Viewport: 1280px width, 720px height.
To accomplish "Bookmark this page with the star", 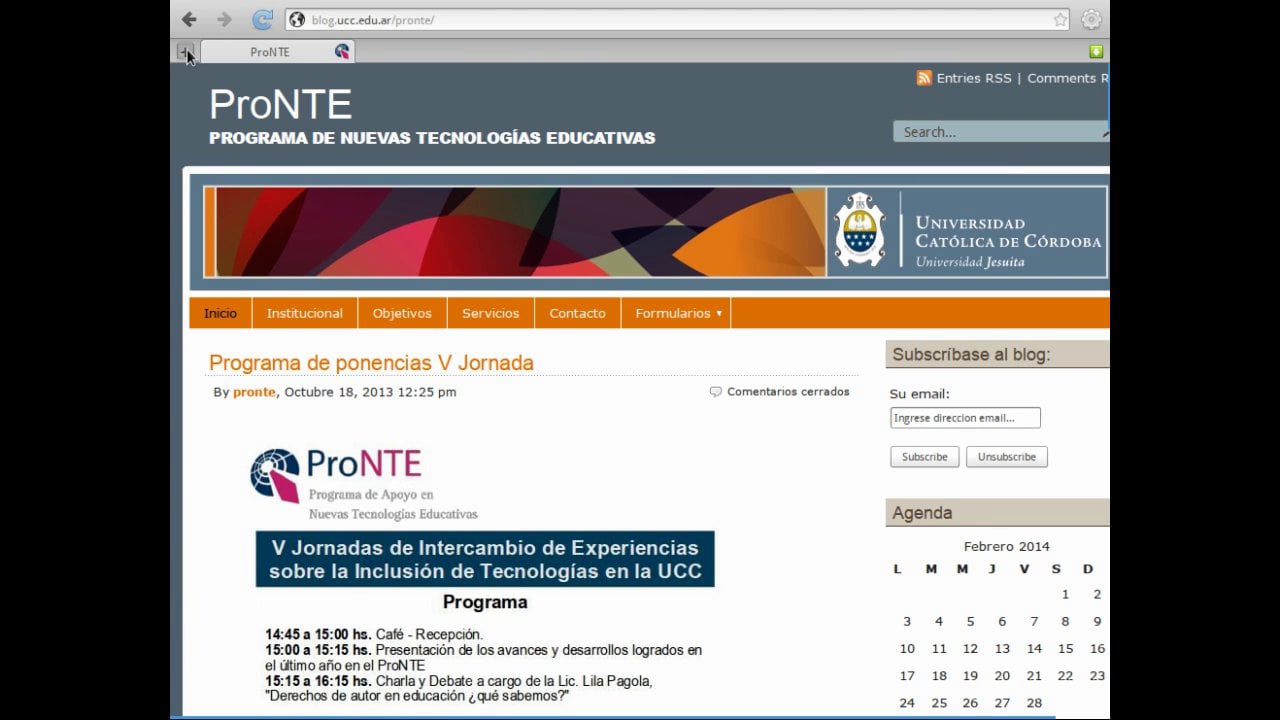I will tap(1060, 20).
